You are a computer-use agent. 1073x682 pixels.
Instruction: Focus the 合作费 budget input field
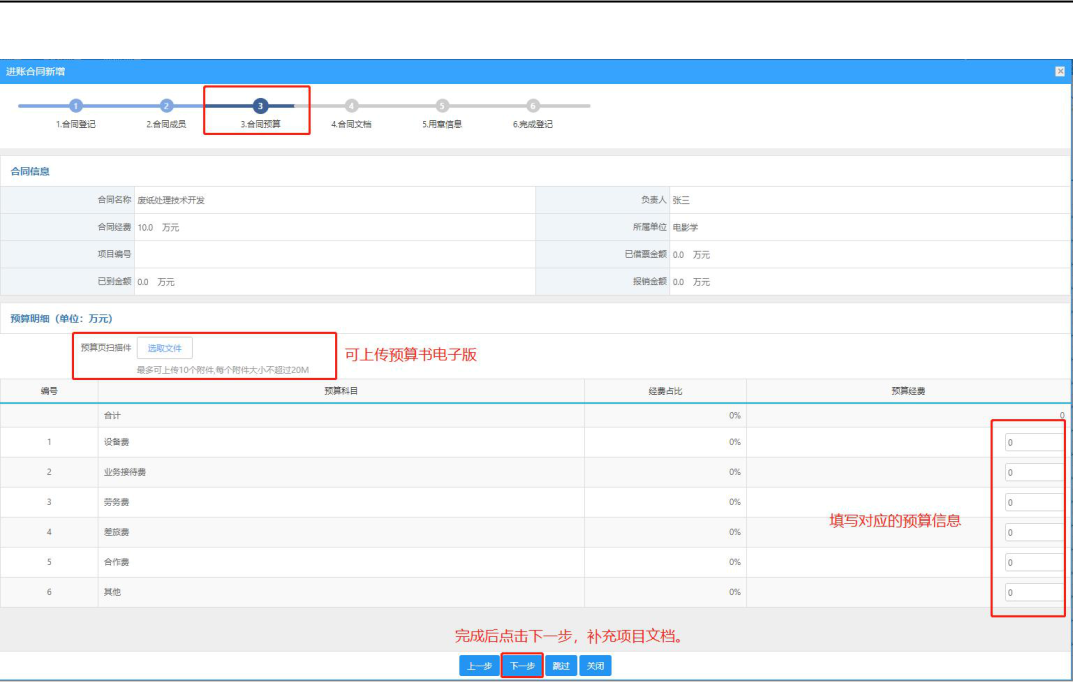pyautogui.click(x=1035, y=563)
